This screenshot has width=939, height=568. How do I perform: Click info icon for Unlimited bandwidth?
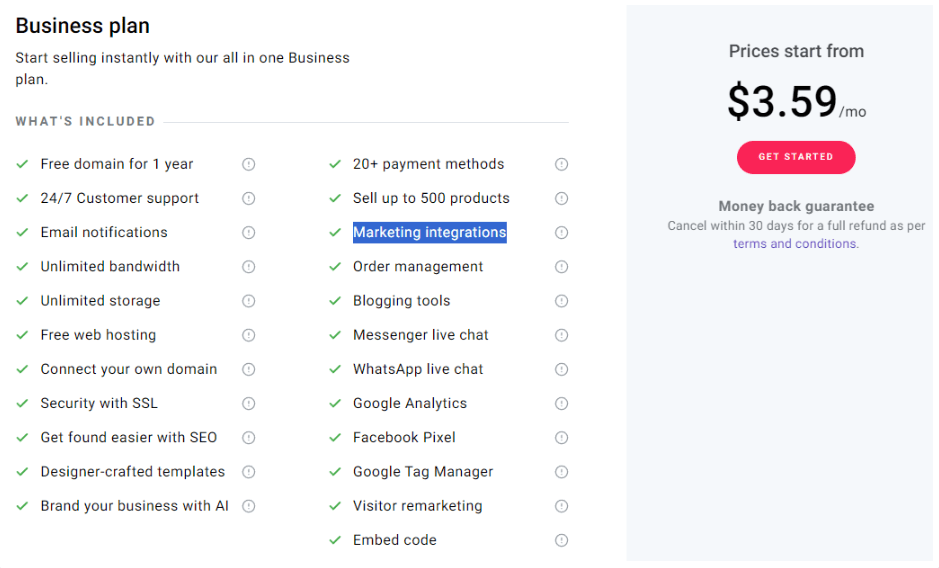(249, 267)
